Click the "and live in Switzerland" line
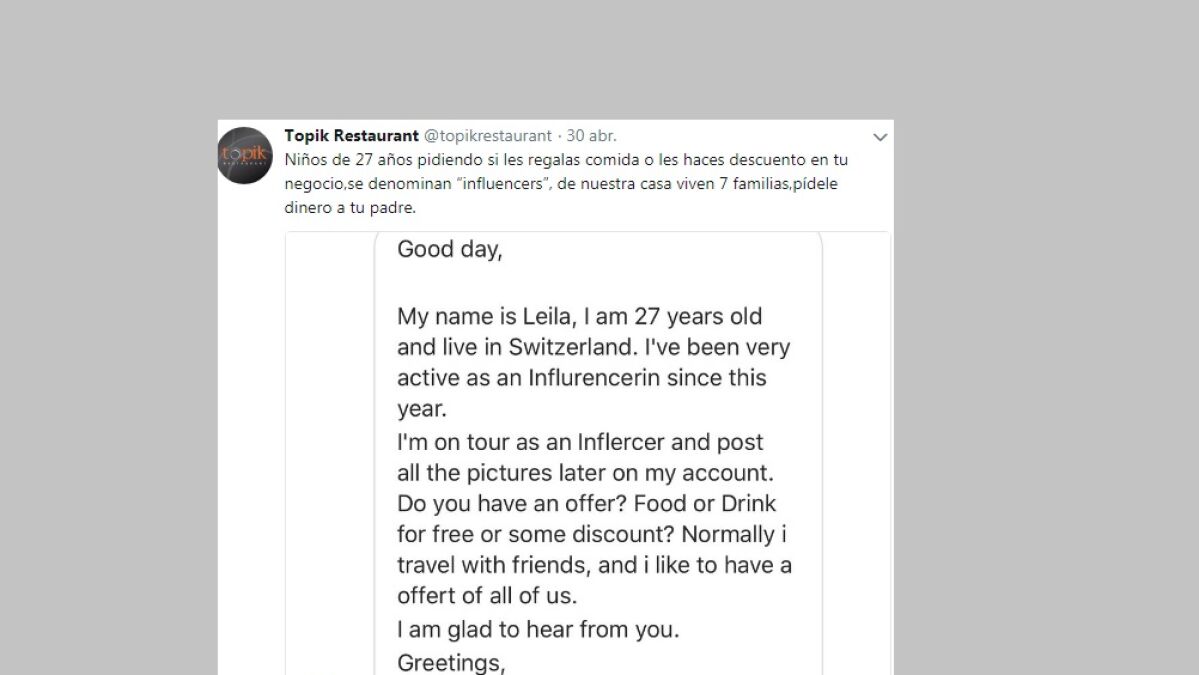This screenshot has width=1199, height=675. pyautogui.click(x=594, y=348)
